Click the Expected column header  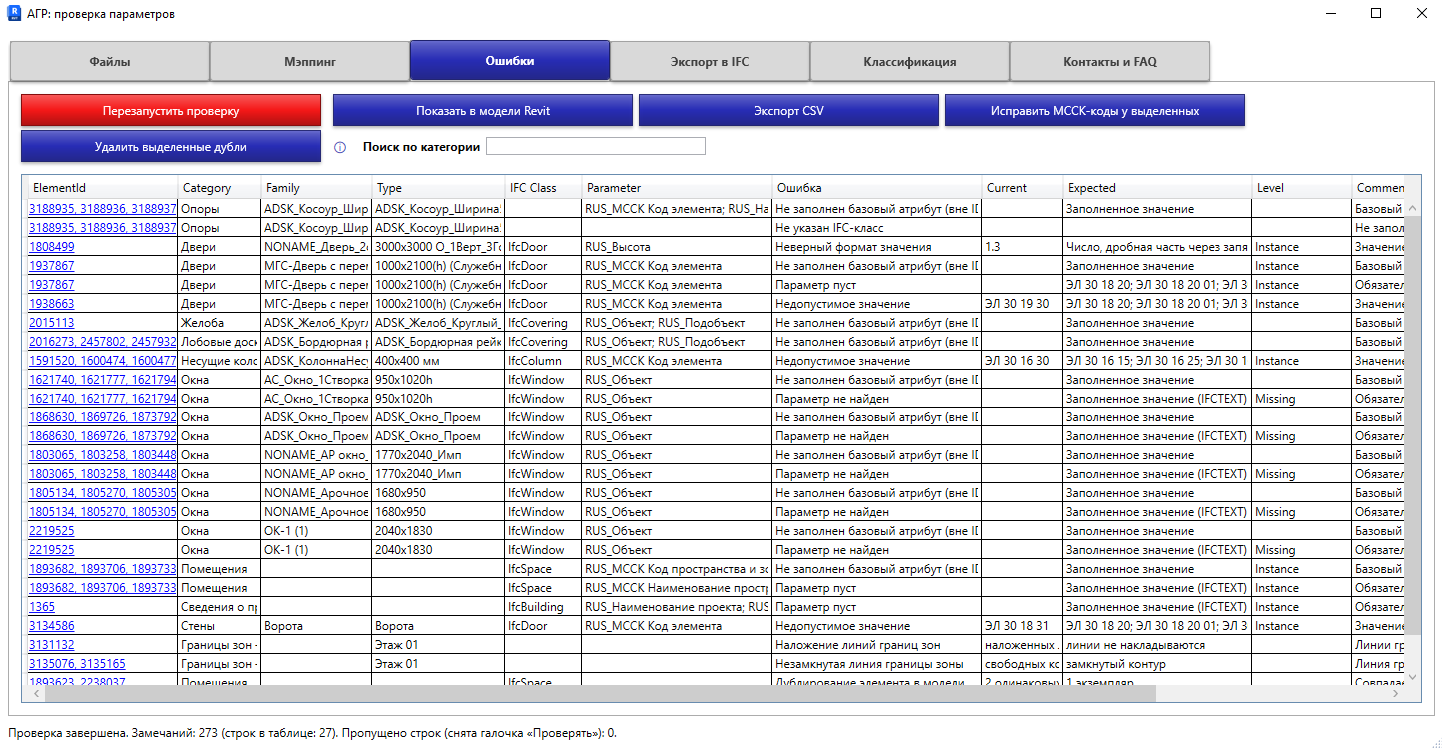click(1157, 187)
